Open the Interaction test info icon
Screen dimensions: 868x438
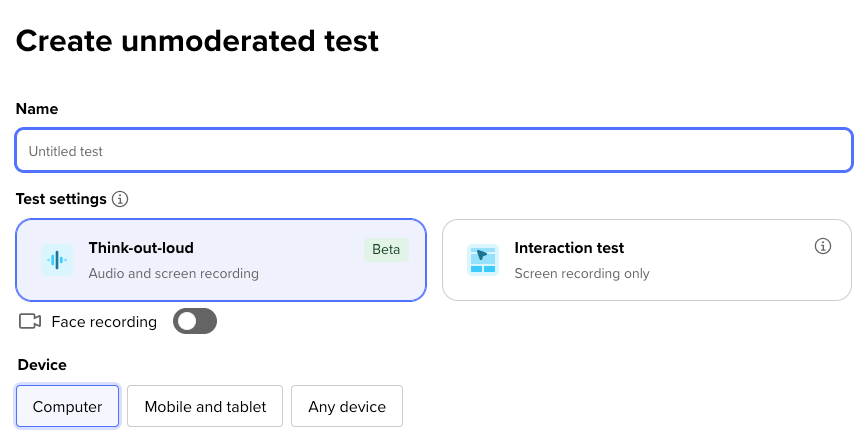pos(823,246)
